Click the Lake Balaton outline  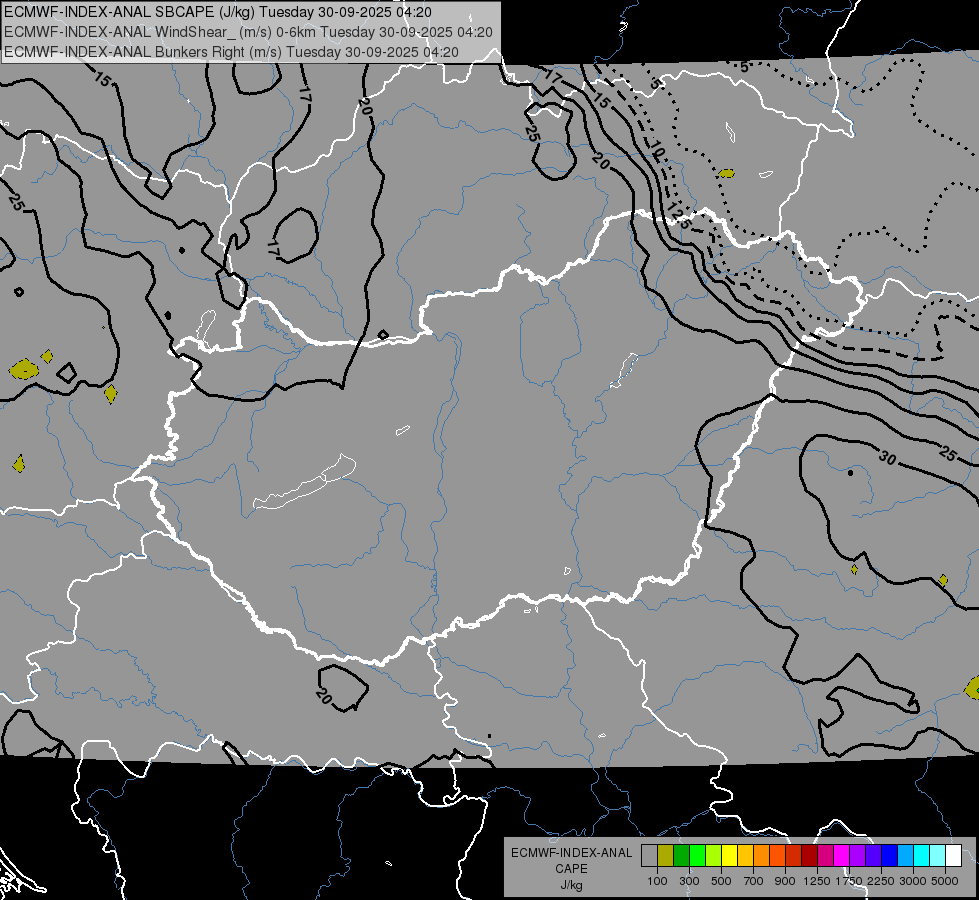pos(304,482)
